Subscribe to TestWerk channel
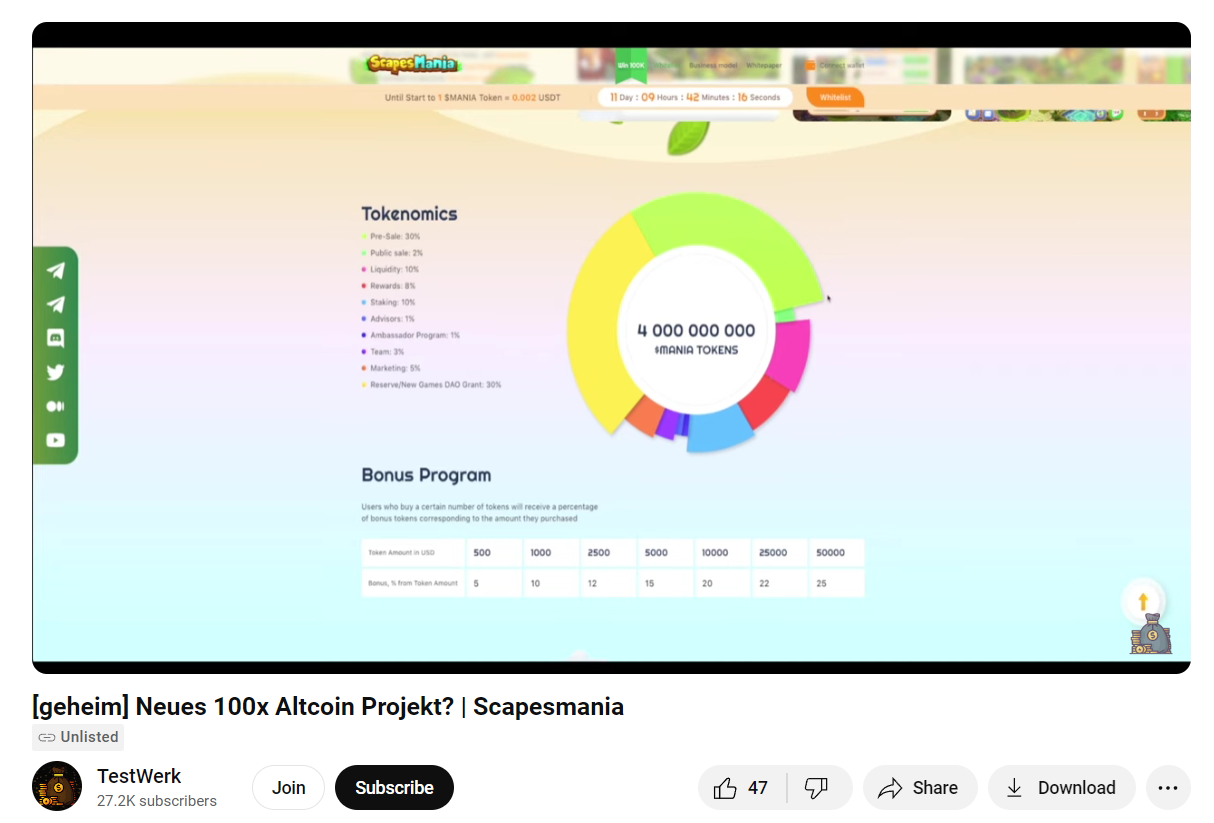The width and height of the screenshot is (1214, 823). coord(394,788)
